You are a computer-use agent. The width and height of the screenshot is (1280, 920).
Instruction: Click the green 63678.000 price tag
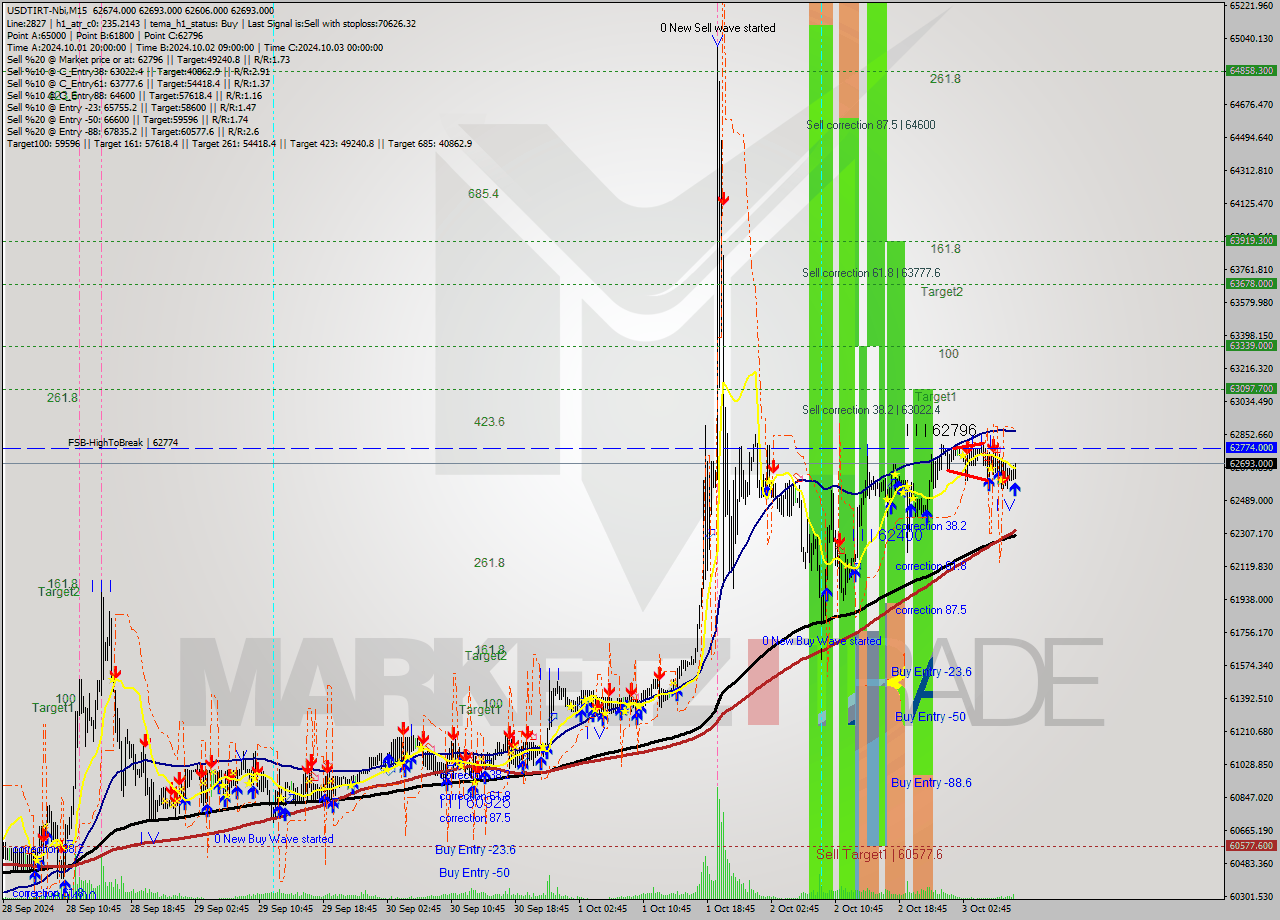click(x=1250, y=284)
